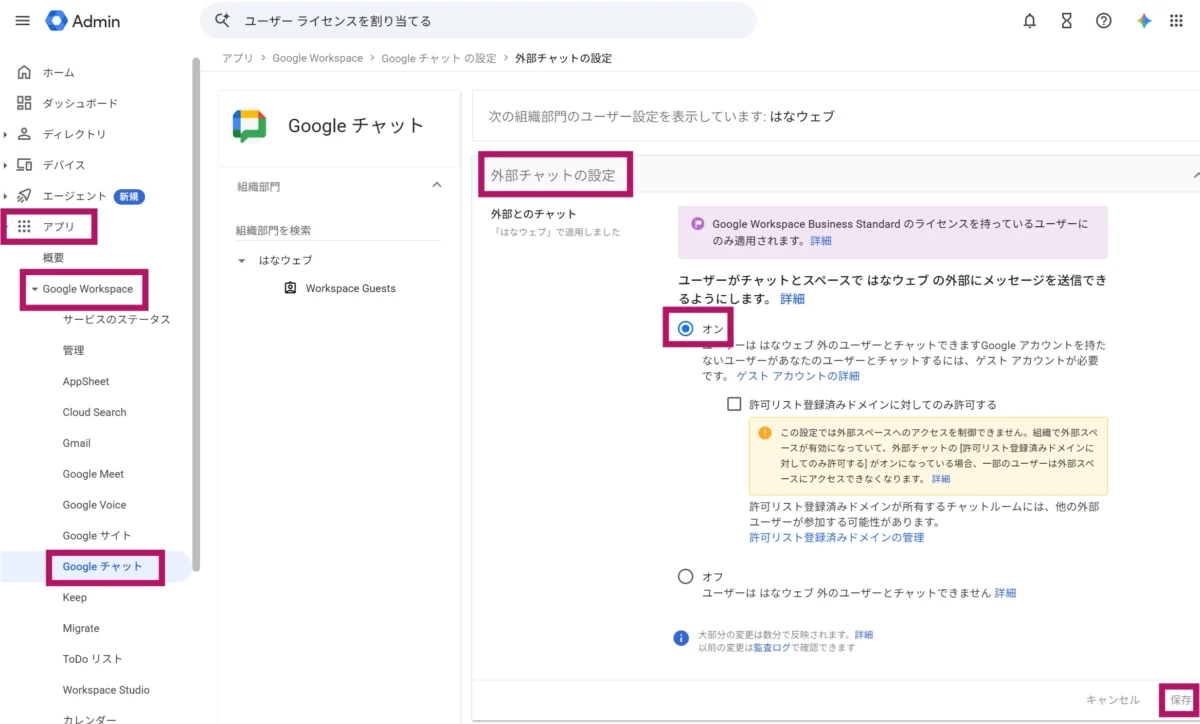Open ToDo リスト in the sidebar
Image resolution: width=1200 pixels, height=724 pixels.
[92, 660]
